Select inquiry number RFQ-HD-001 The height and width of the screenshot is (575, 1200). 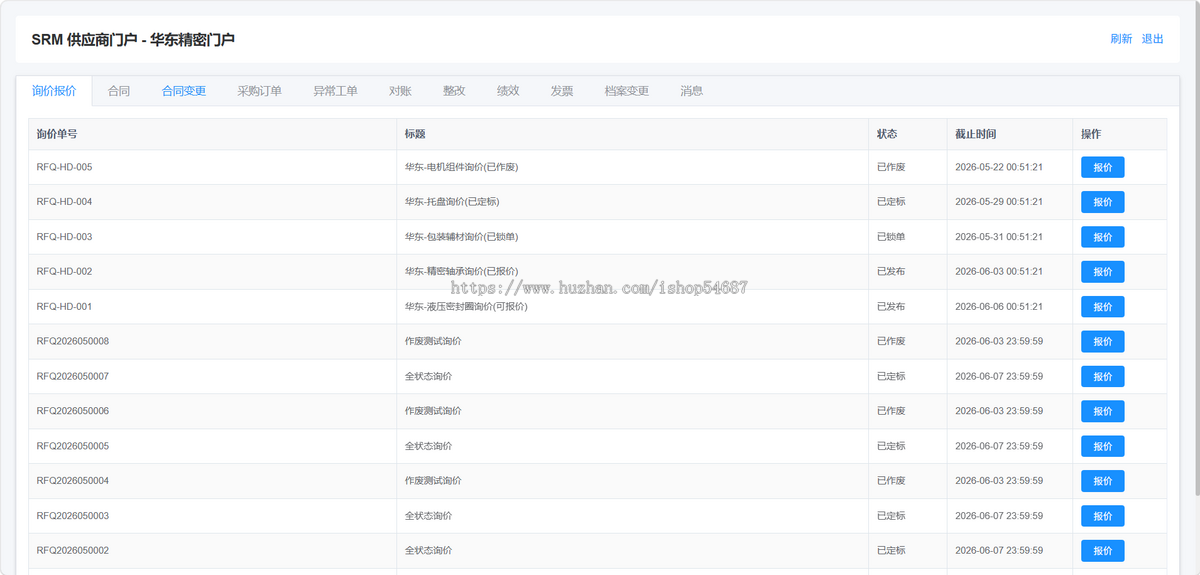click(64, 307)
